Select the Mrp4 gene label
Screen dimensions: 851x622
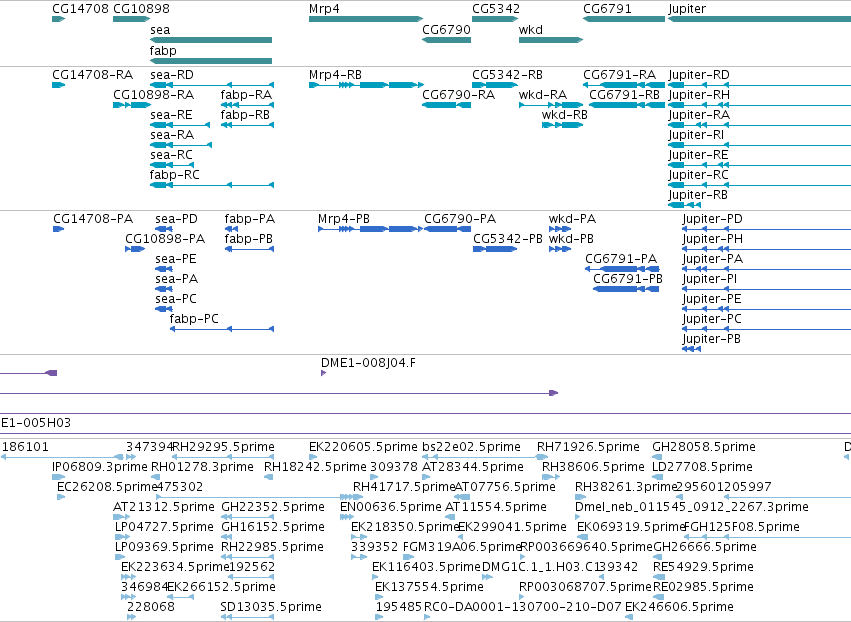(x=324, y=9)
